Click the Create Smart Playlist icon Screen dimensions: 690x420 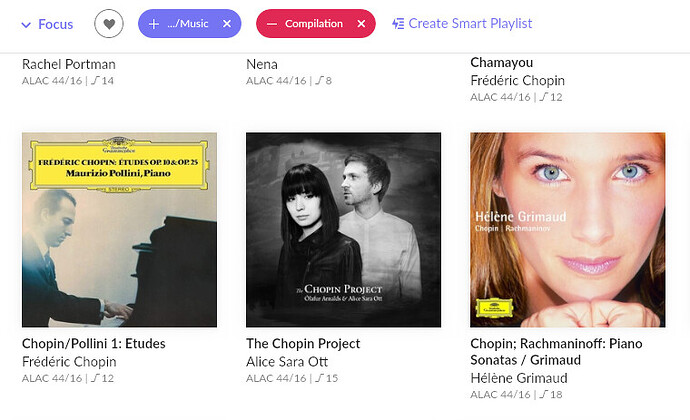tap(398, 23)
